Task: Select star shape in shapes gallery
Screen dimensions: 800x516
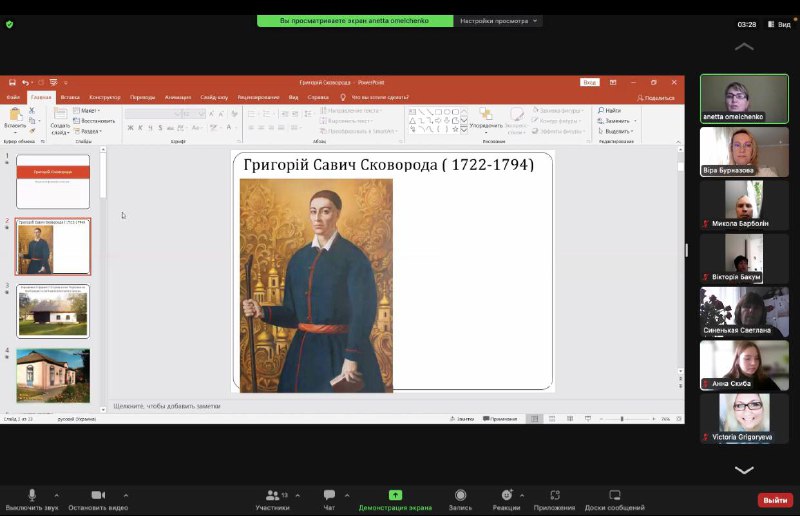Action: point(455,129)
